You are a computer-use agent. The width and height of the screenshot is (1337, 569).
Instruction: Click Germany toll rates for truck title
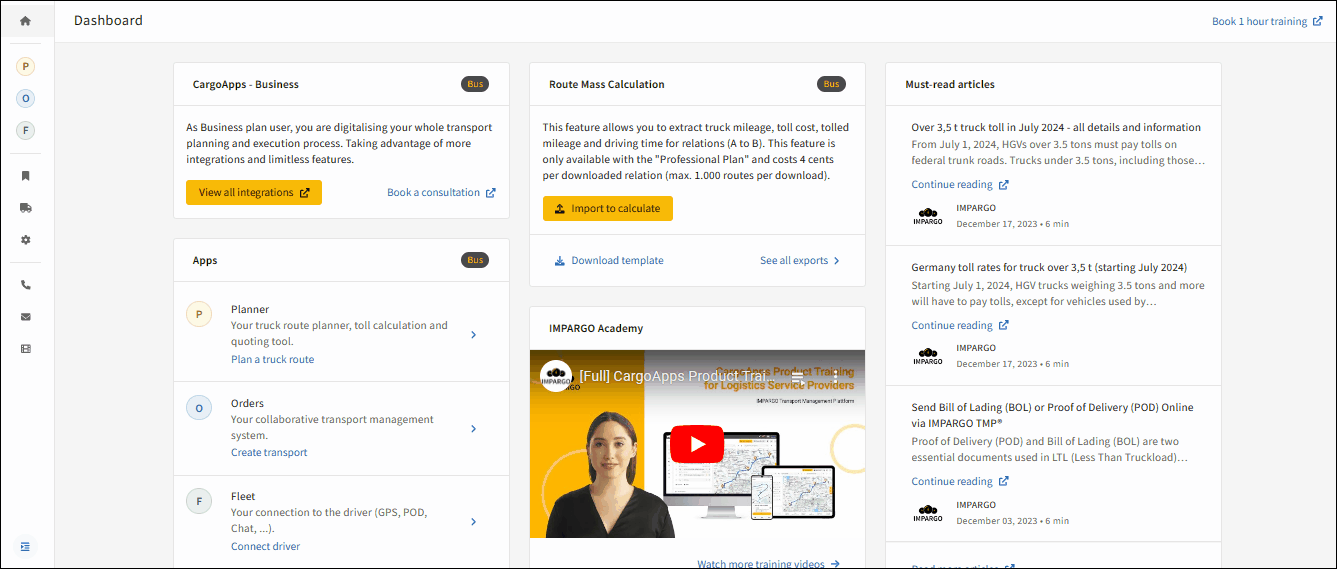click(1049, 267)
